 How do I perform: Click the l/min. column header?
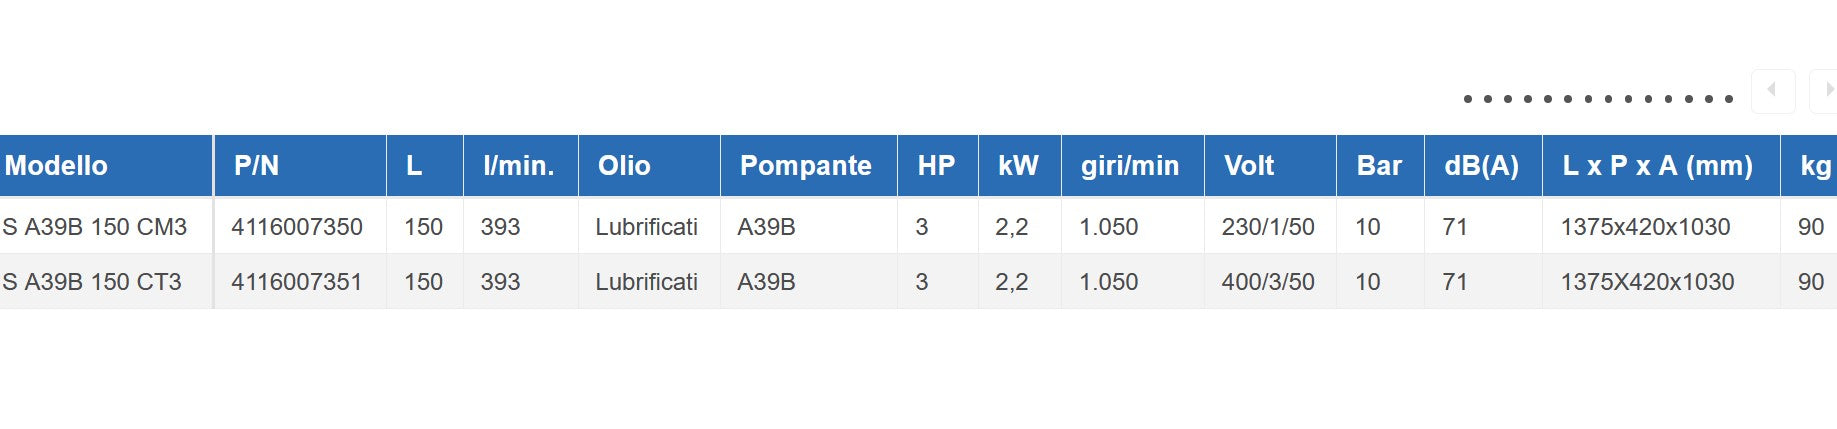518,166
